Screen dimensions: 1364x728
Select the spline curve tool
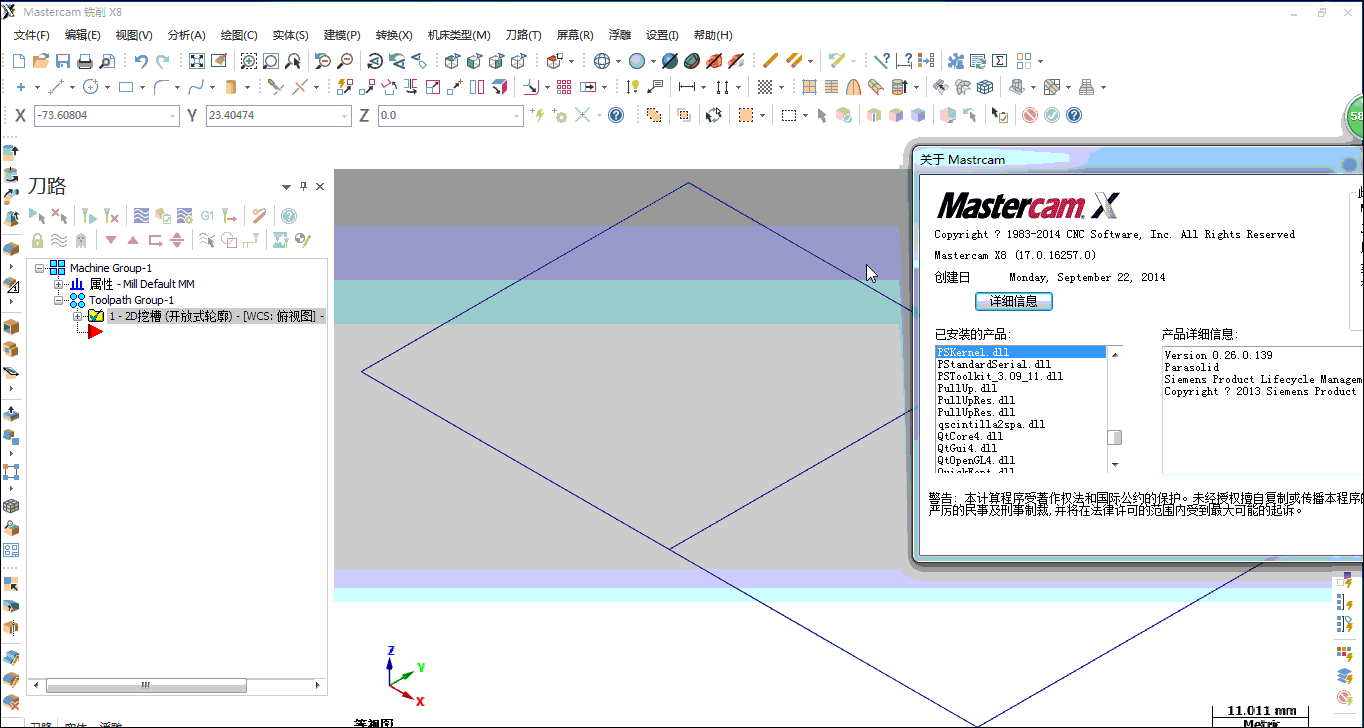pyautogui.click(x=197, y=87)
